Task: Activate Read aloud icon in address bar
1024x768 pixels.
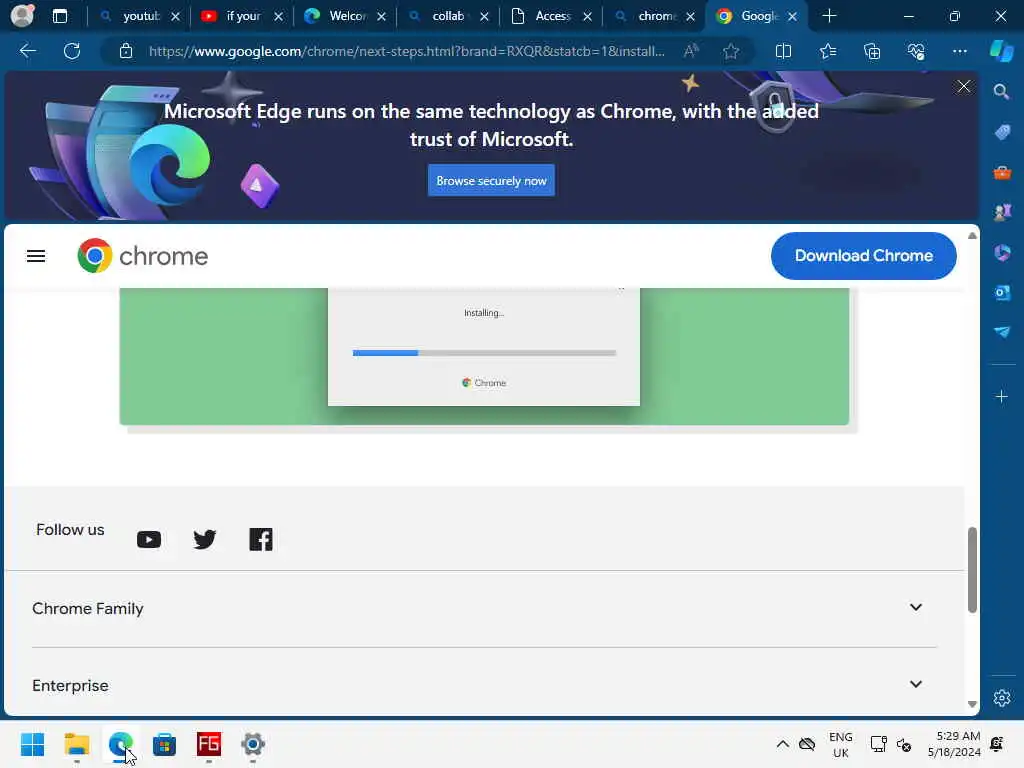Action: 691,51
